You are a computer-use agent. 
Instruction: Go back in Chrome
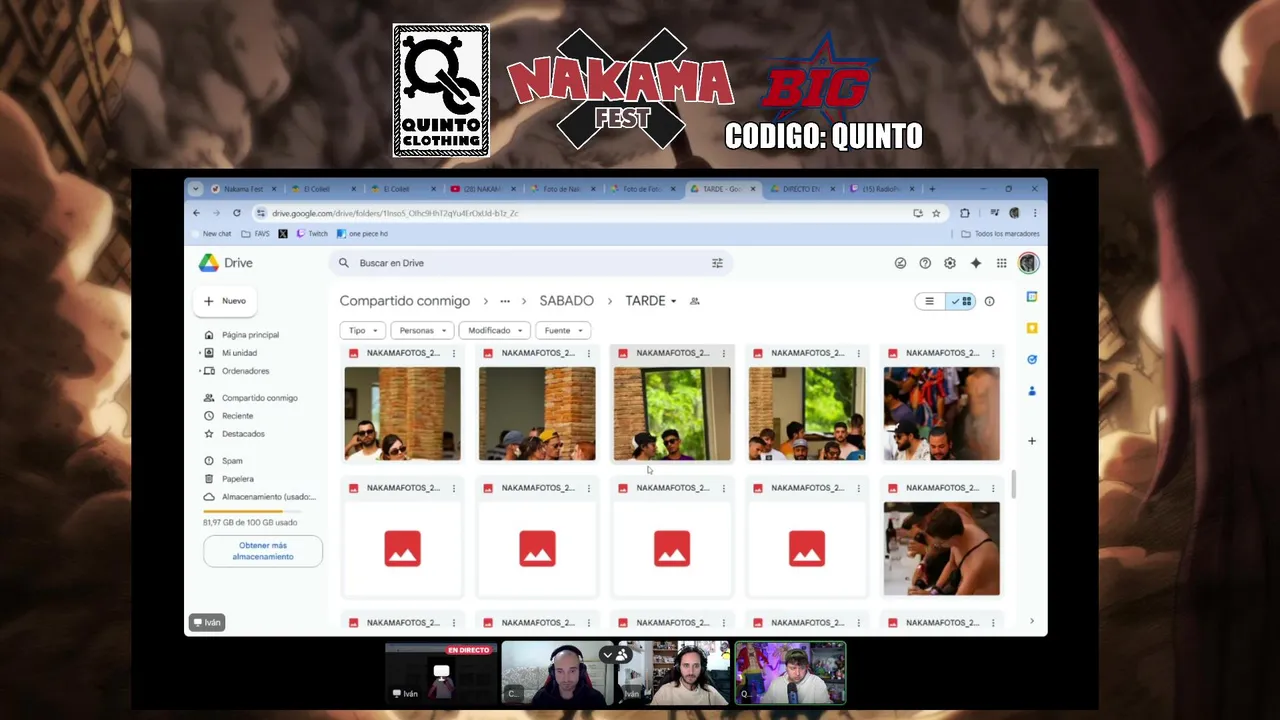[x=197, y=213]
